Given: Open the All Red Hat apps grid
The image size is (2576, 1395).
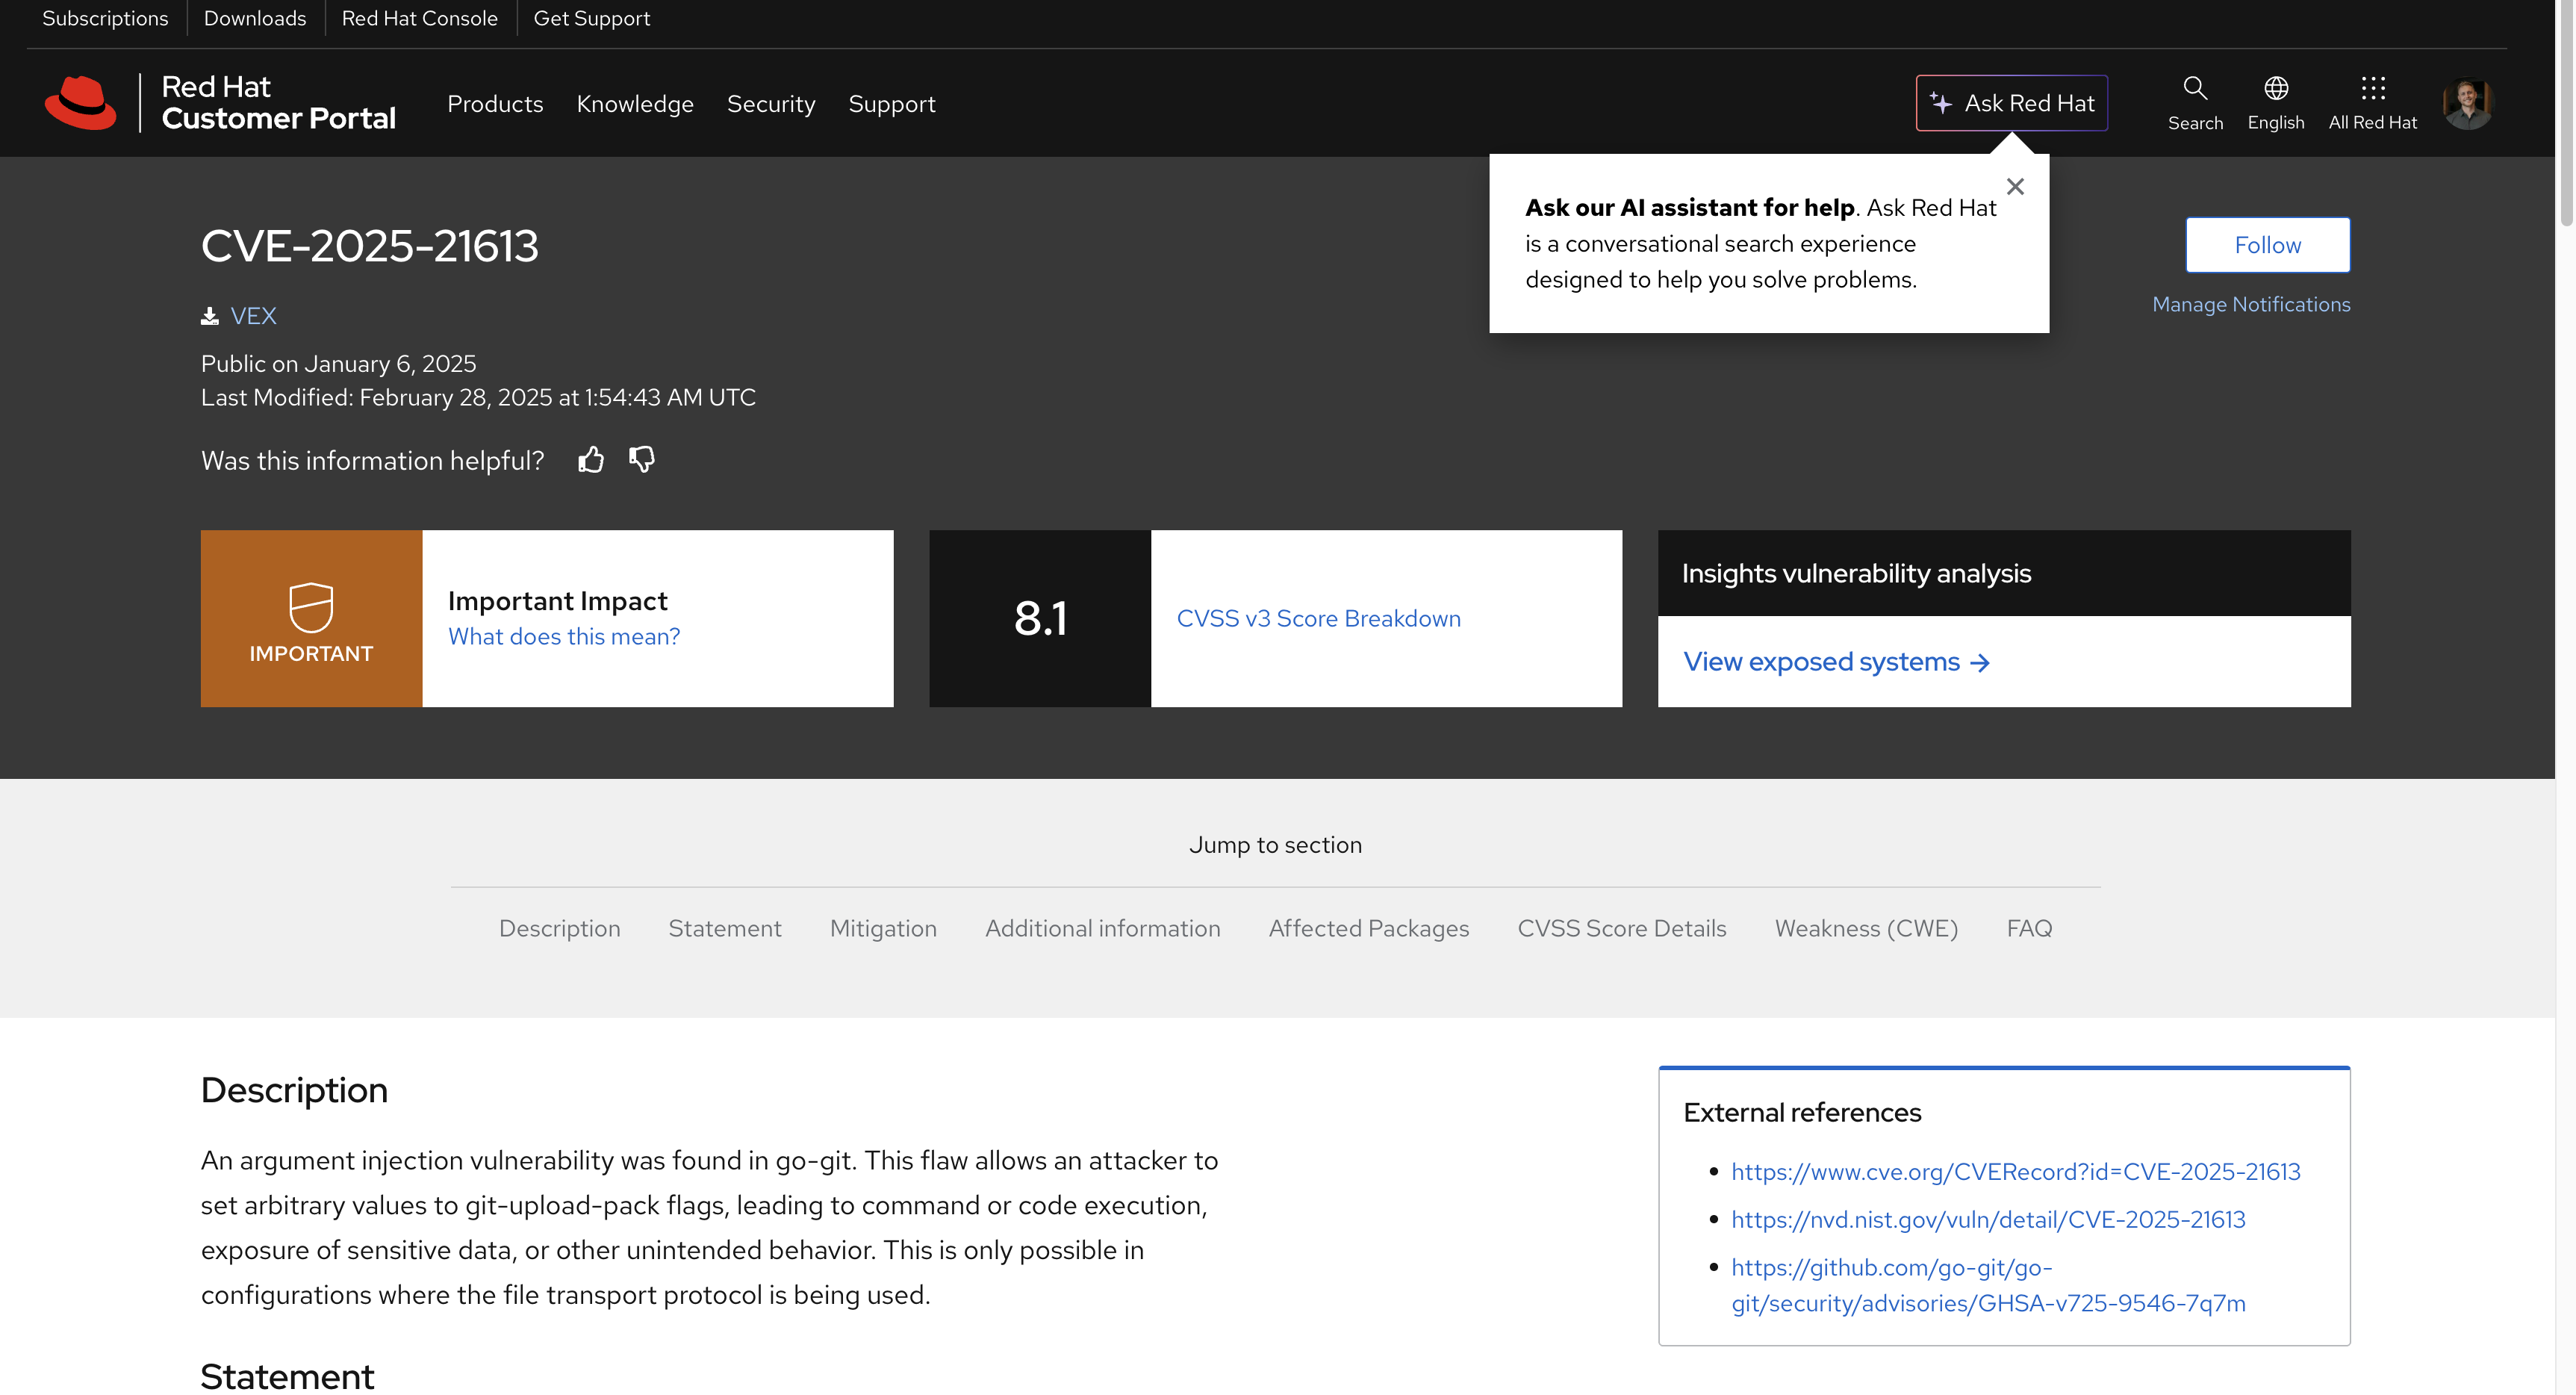Looking at the screenshot, I should 2372,102.
